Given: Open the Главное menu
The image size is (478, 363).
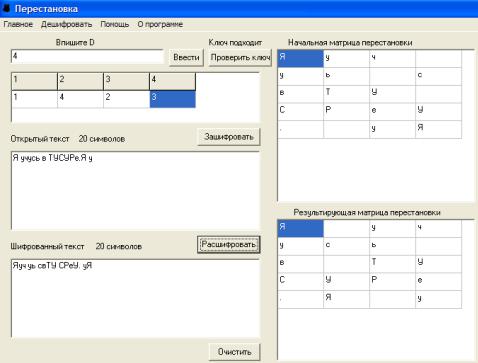Looking at the screenshot, I should pos(18,24).
